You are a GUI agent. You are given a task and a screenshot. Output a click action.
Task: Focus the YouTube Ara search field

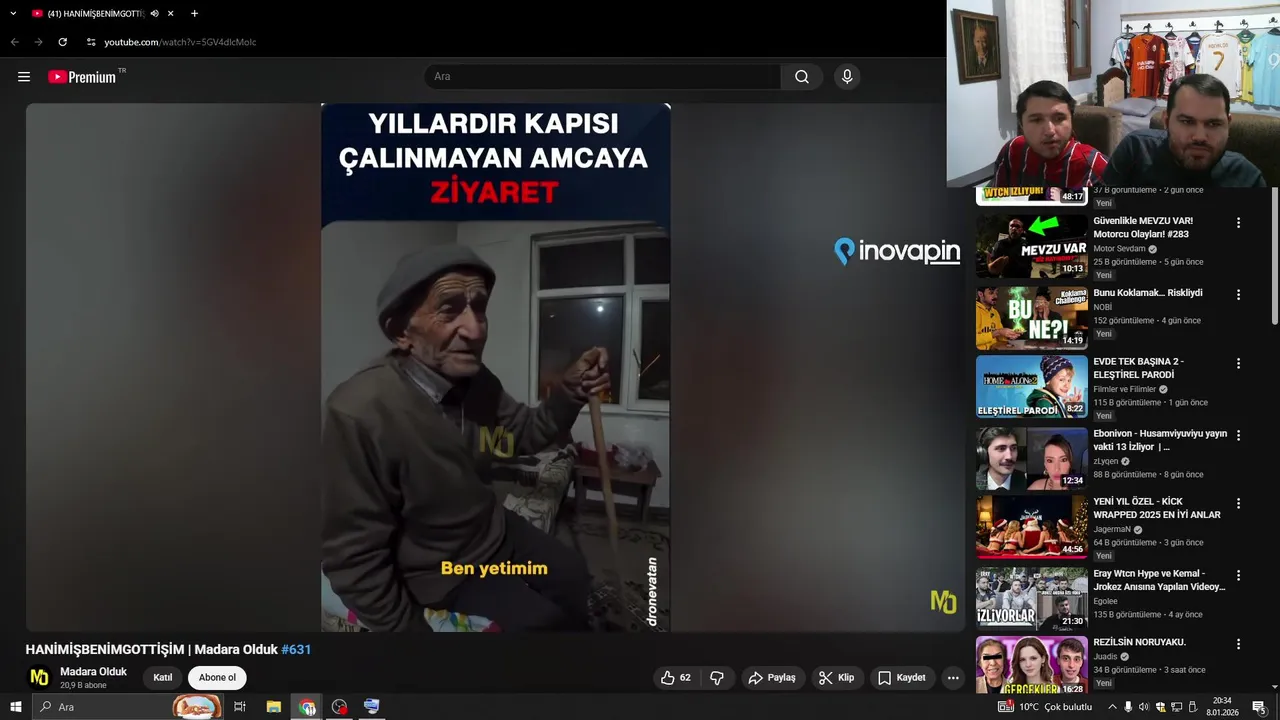603,77
